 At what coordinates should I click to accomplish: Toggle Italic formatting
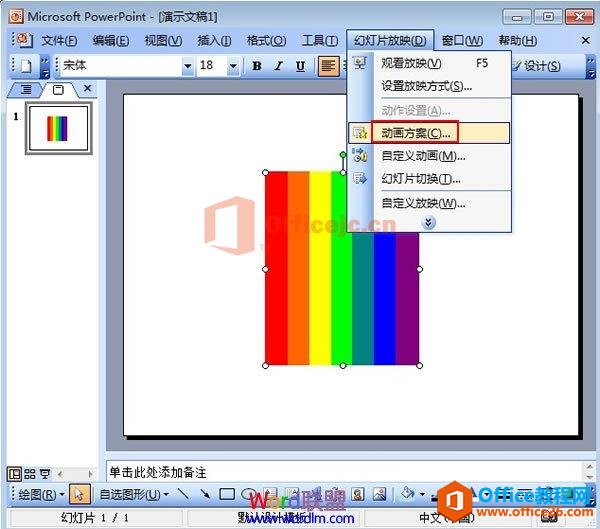tap(279, 66)
